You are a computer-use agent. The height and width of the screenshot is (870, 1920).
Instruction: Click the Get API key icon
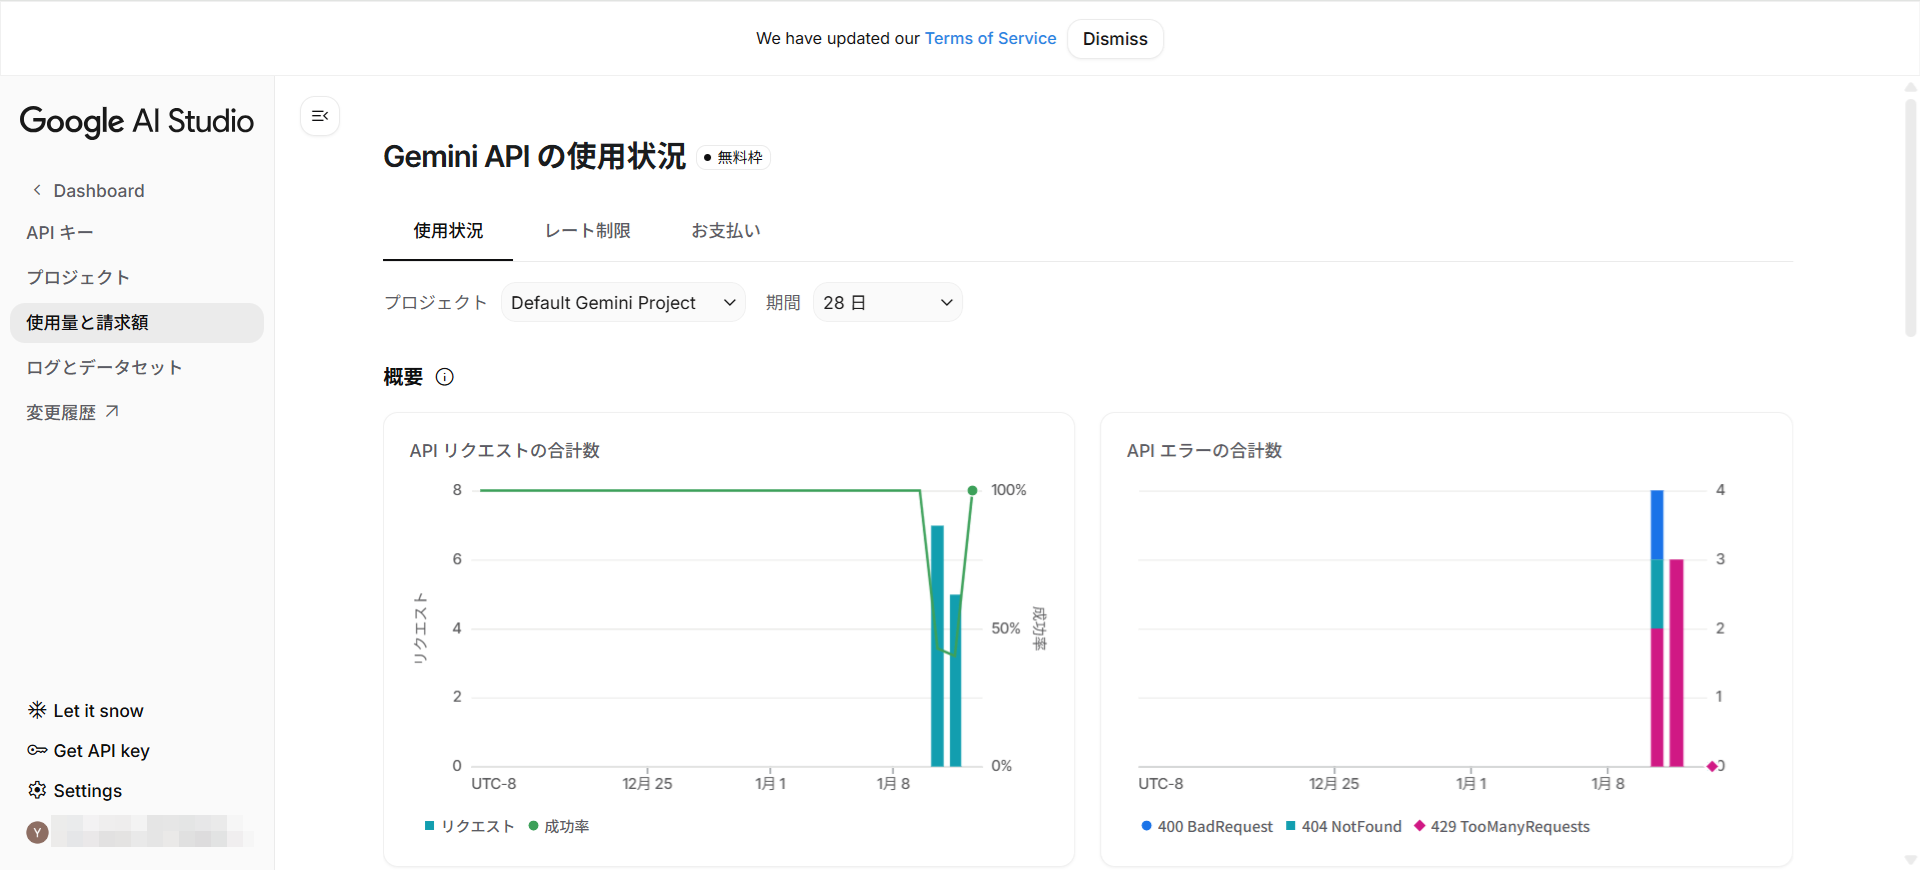point(37,750)
